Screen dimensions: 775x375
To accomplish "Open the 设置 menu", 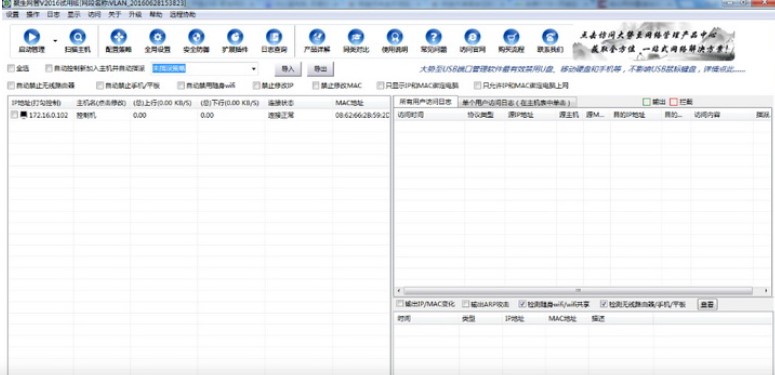I will pos(12,15).
